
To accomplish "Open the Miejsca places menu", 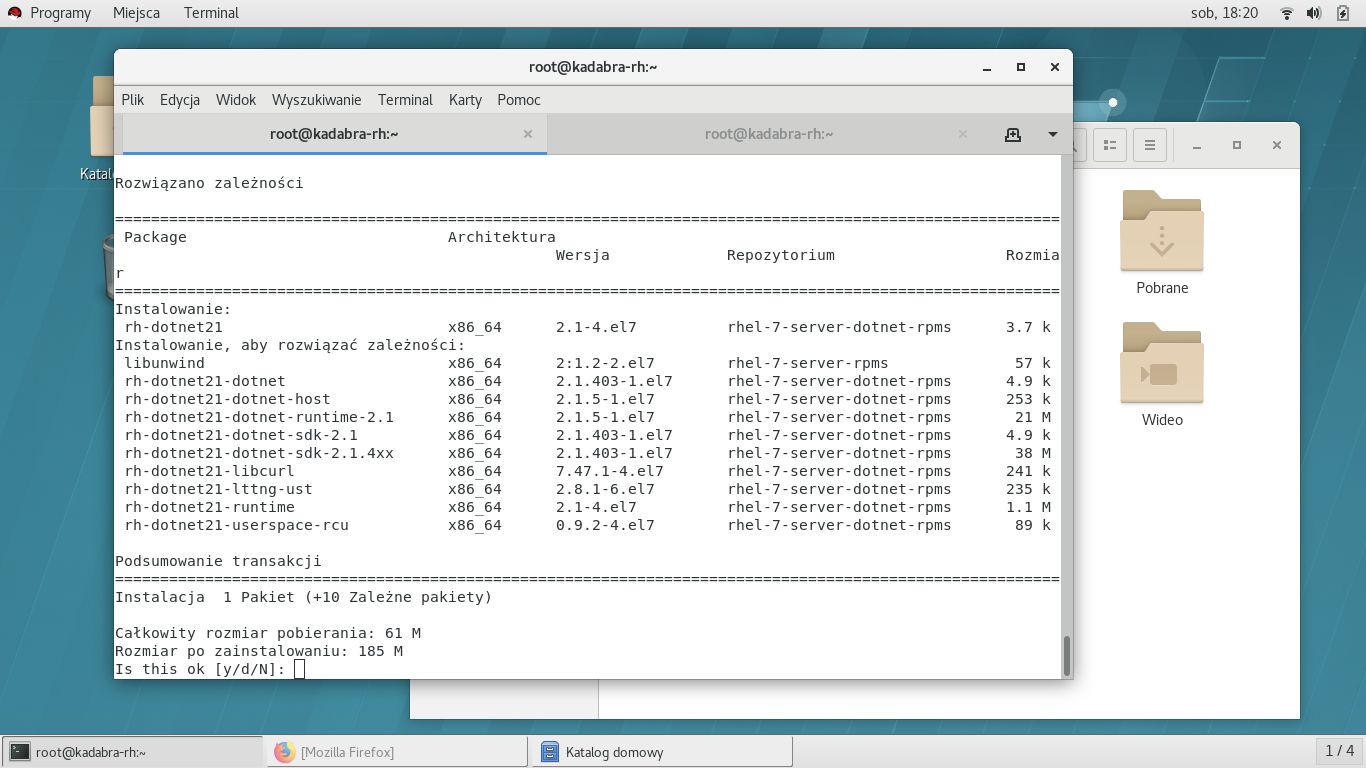I will [136, 13].
